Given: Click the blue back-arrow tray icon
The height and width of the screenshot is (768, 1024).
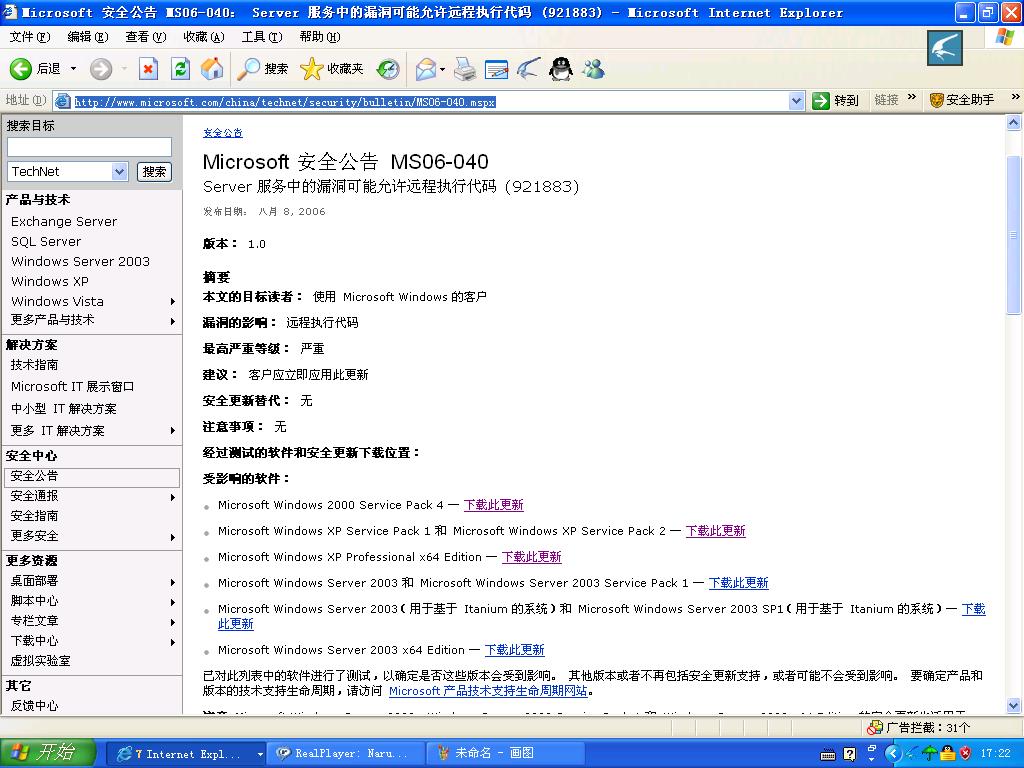Looking at the screenshot, I should [x=892, y=754].
